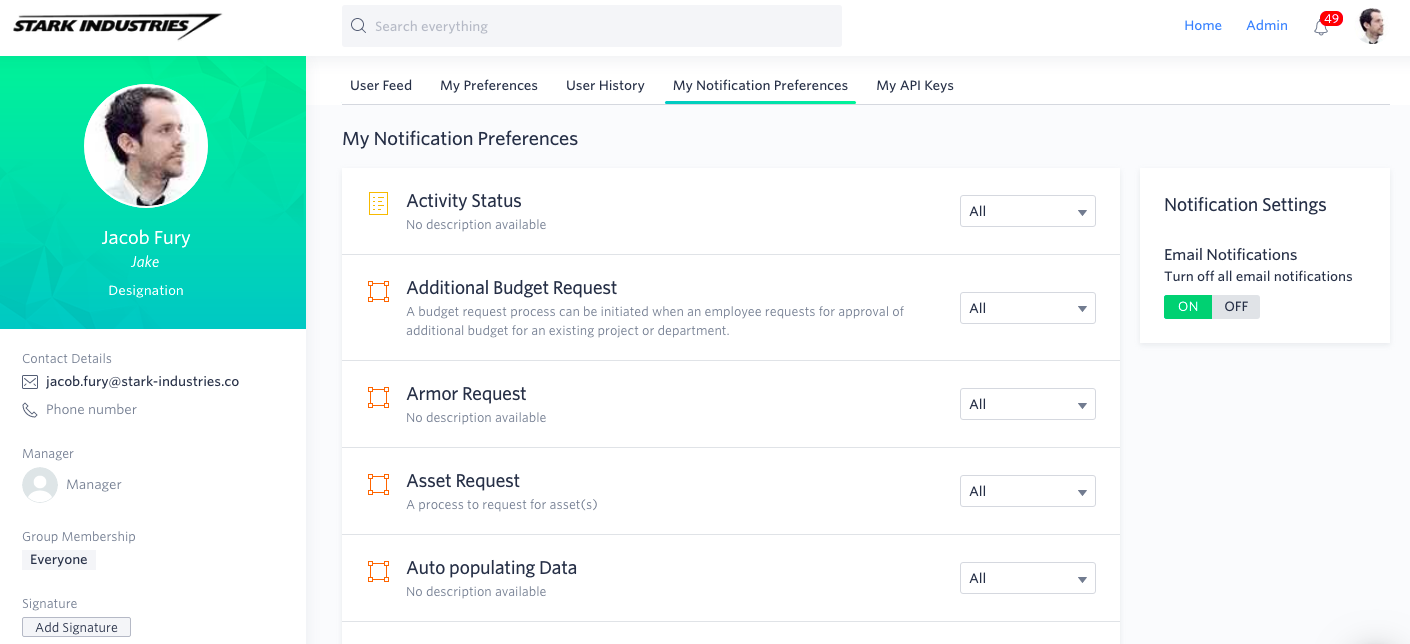This screenshot has width=1410, height=644.
Task: Click the Asset Request process icon
Action: pos(378,484)
